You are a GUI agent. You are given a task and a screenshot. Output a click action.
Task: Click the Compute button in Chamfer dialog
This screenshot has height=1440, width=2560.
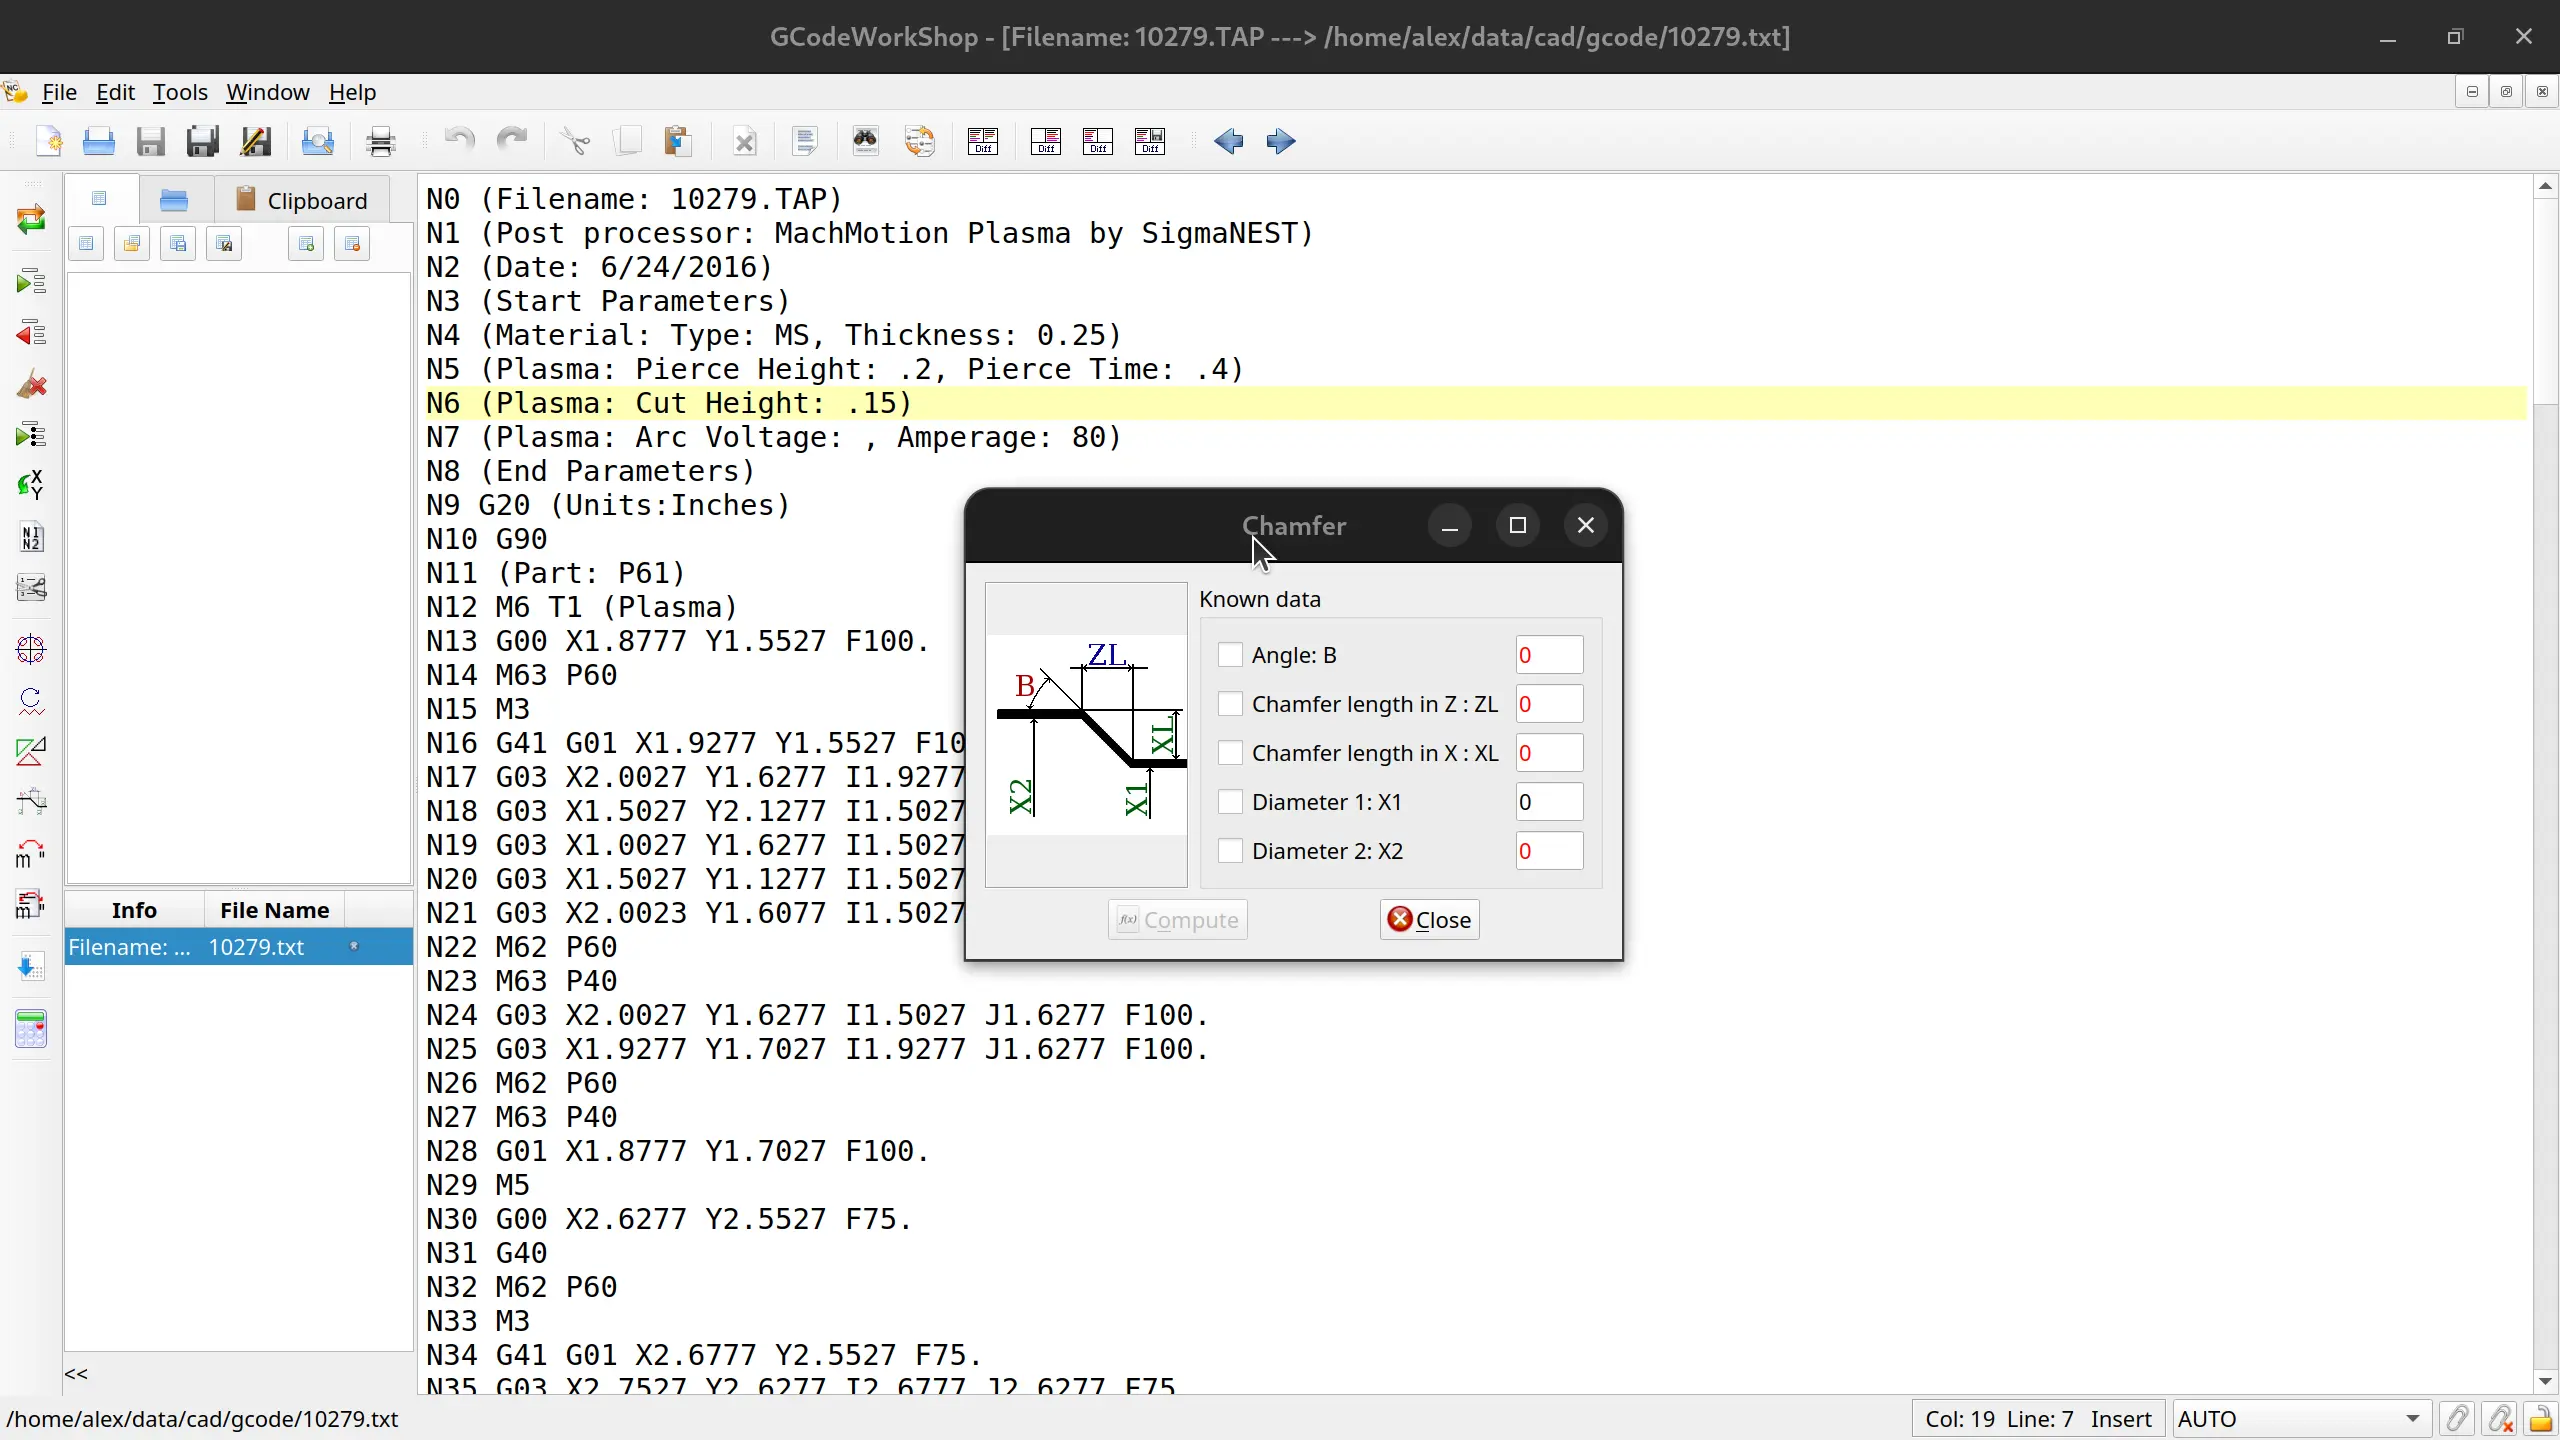[x=1178, y=920]
